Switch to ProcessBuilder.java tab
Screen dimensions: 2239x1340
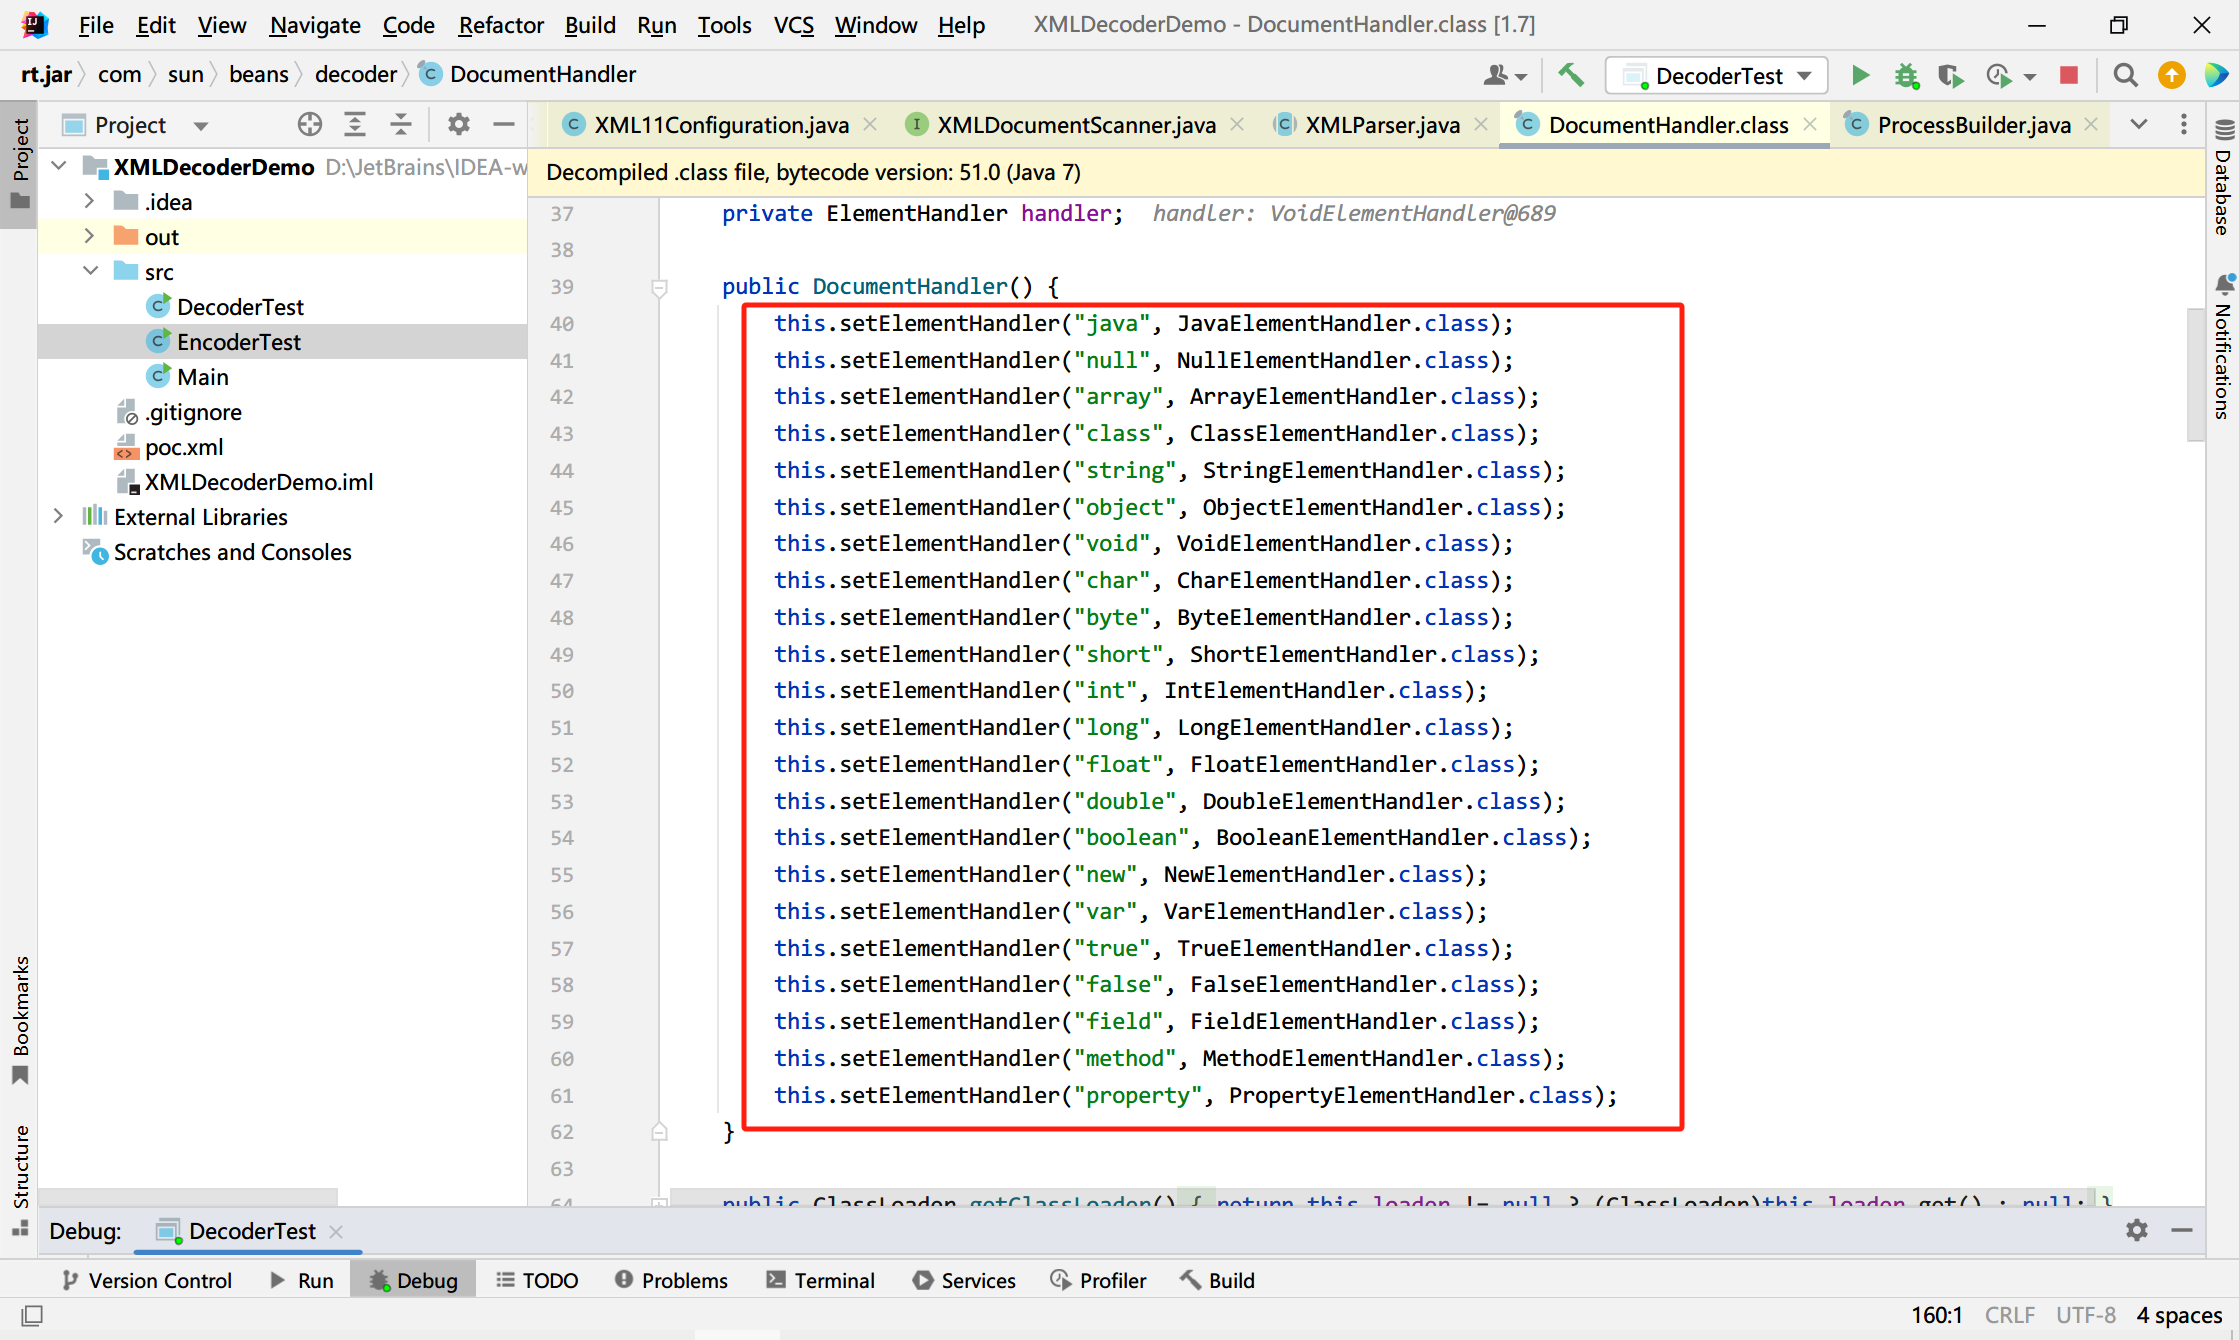pyautogui.click(x=1973, y=125)
